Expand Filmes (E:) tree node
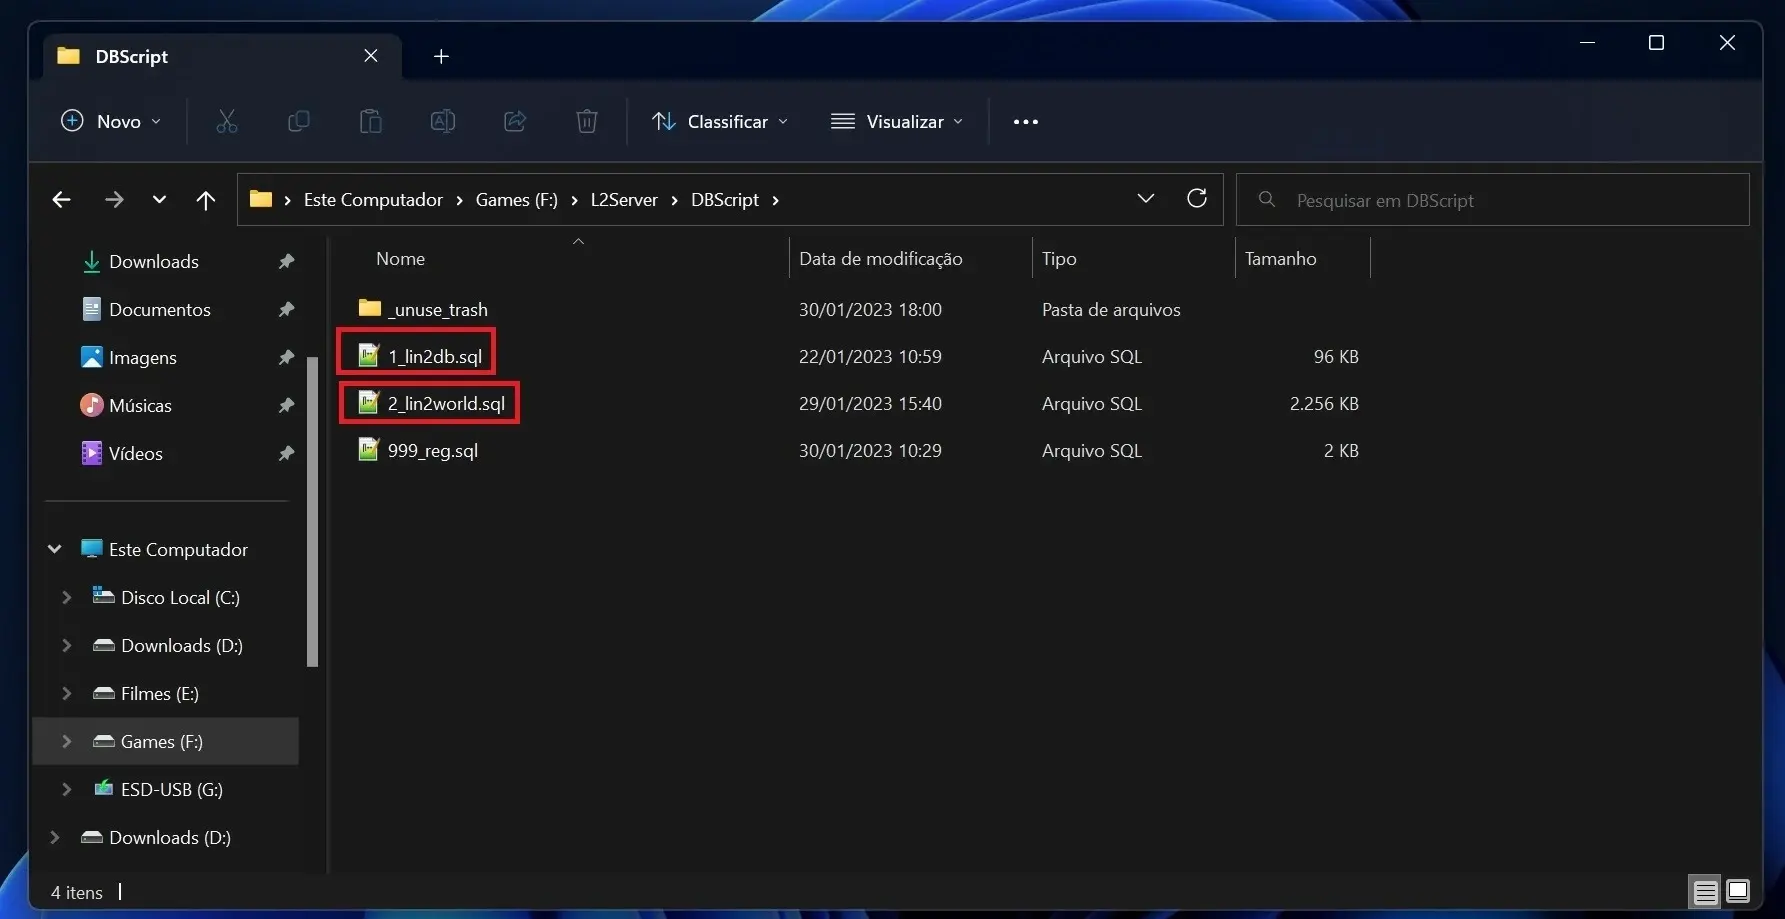Image resolution: width=1785 pixels, height=919 pixels. coord(67,693)
